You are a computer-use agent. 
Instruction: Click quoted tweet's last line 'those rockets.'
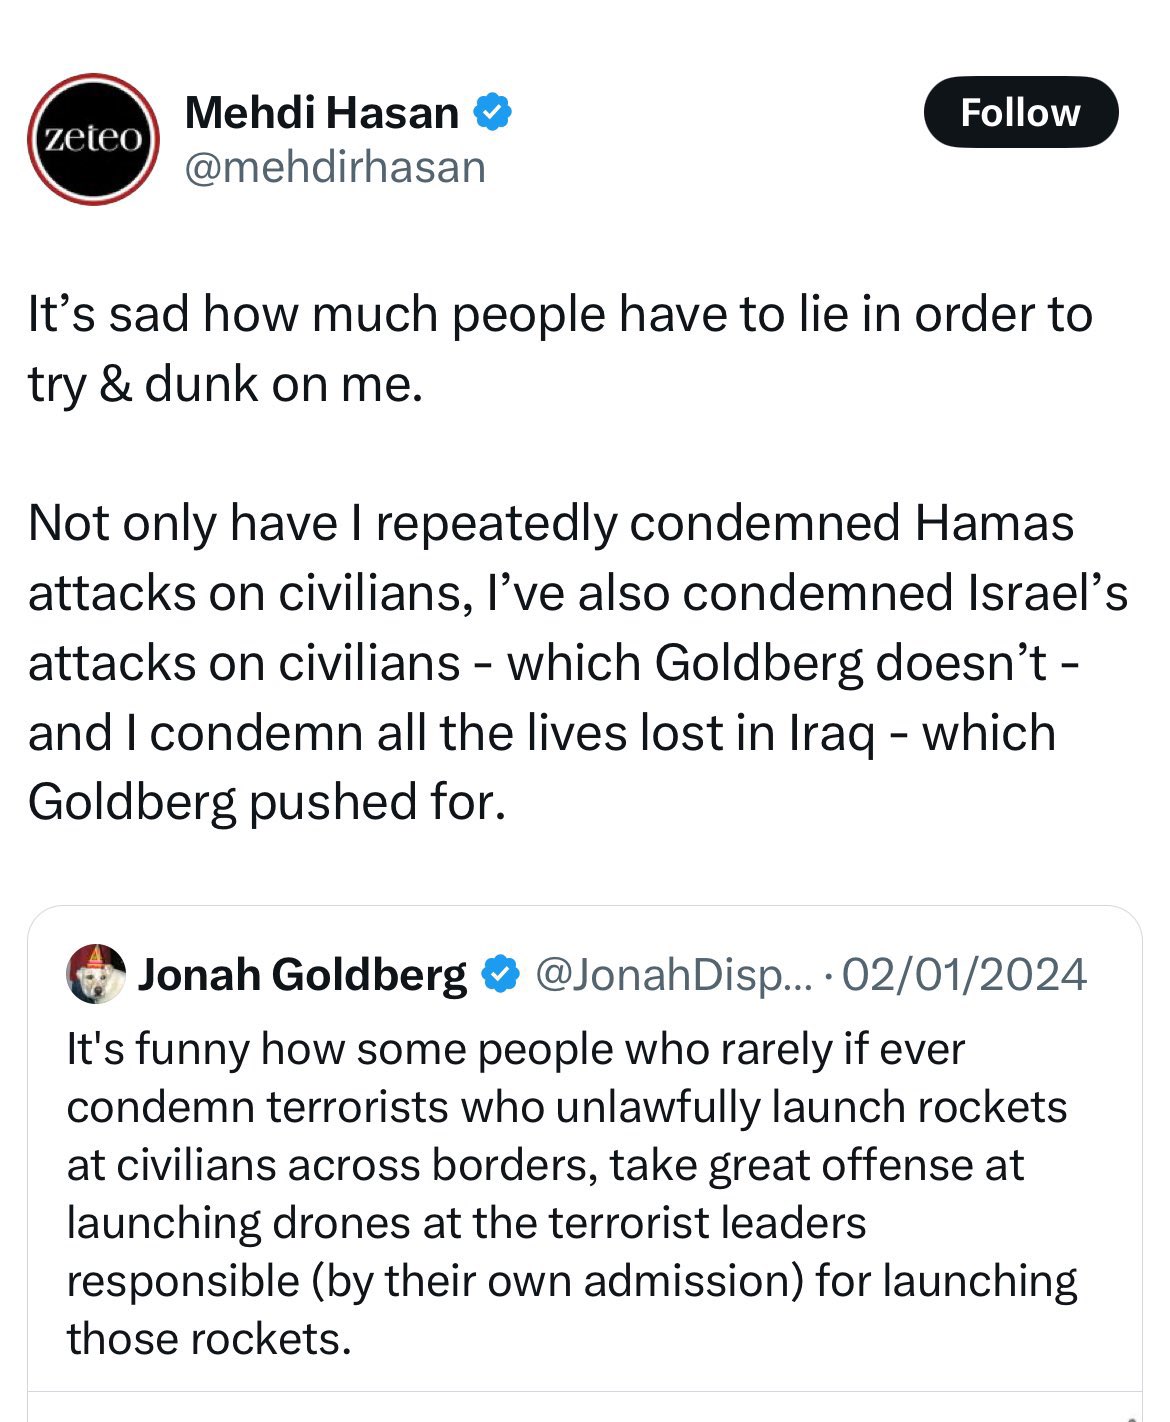[209, 1338]
